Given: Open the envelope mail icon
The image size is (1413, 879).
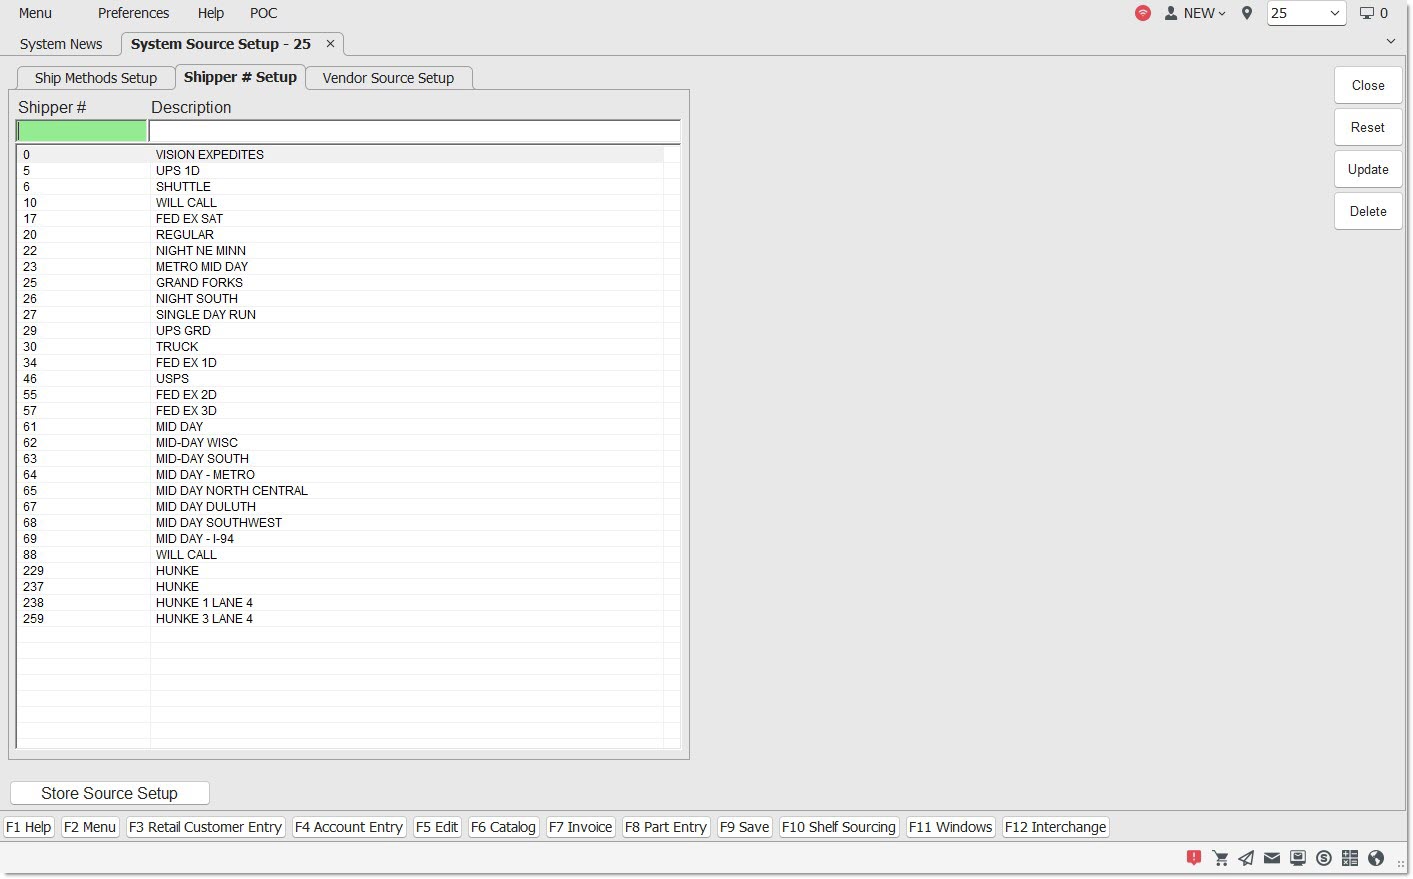Looking at the screenshot, I should pos(1272,858).
